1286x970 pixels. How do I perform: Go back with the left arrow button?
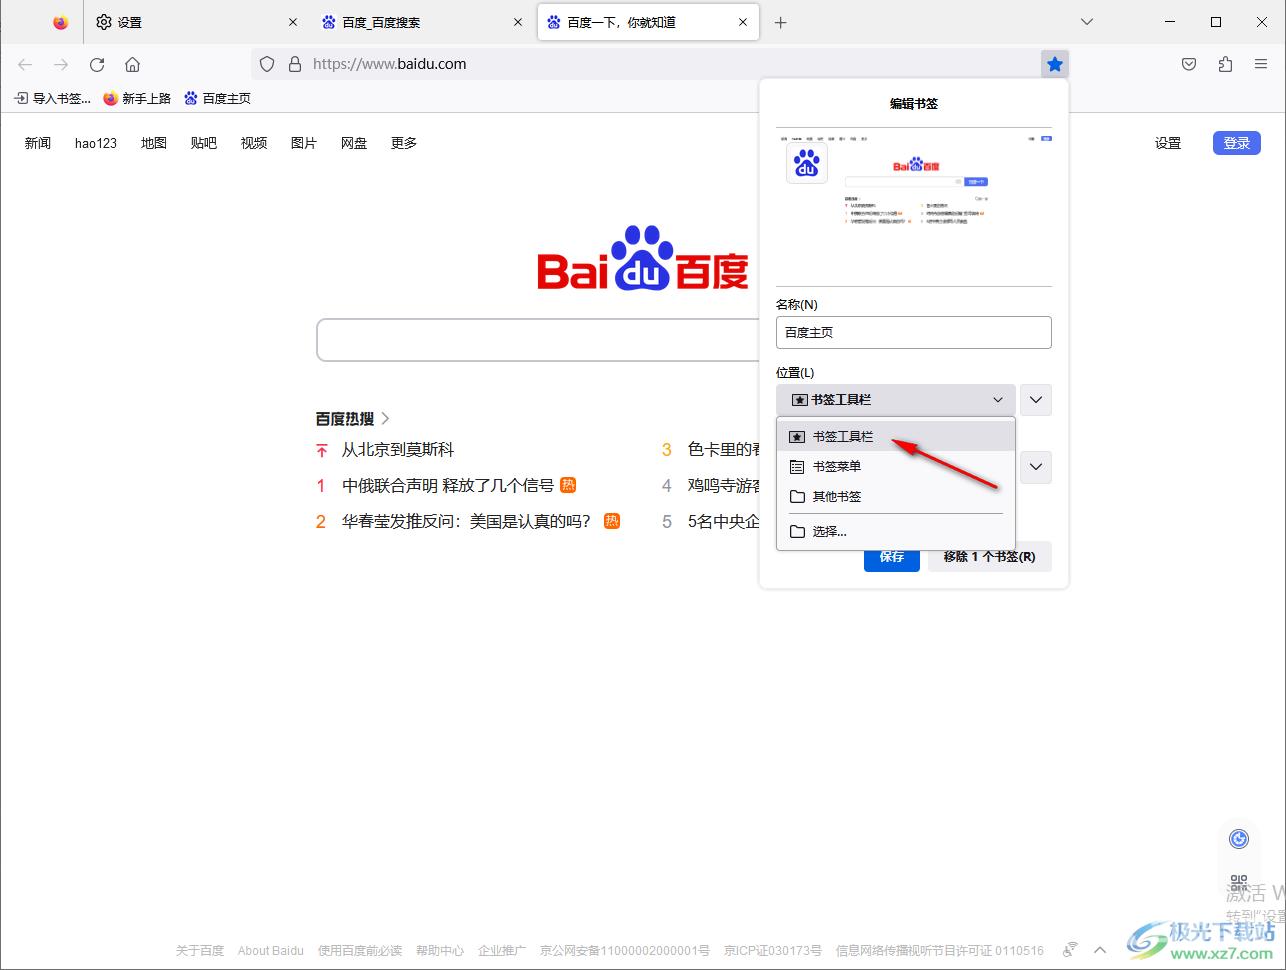point(25,64)
